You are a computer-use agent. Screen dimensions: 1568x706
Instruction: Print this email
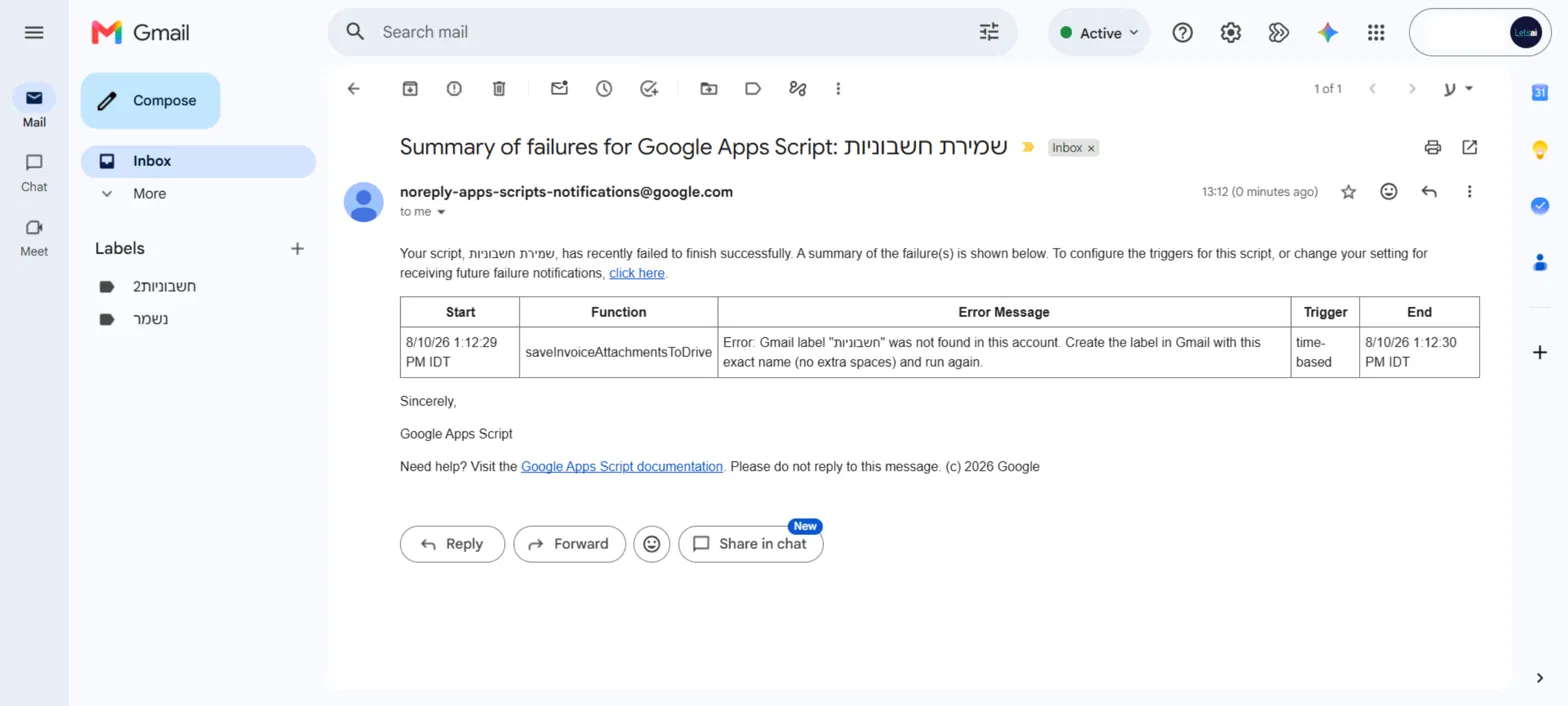pos(1433,148)
